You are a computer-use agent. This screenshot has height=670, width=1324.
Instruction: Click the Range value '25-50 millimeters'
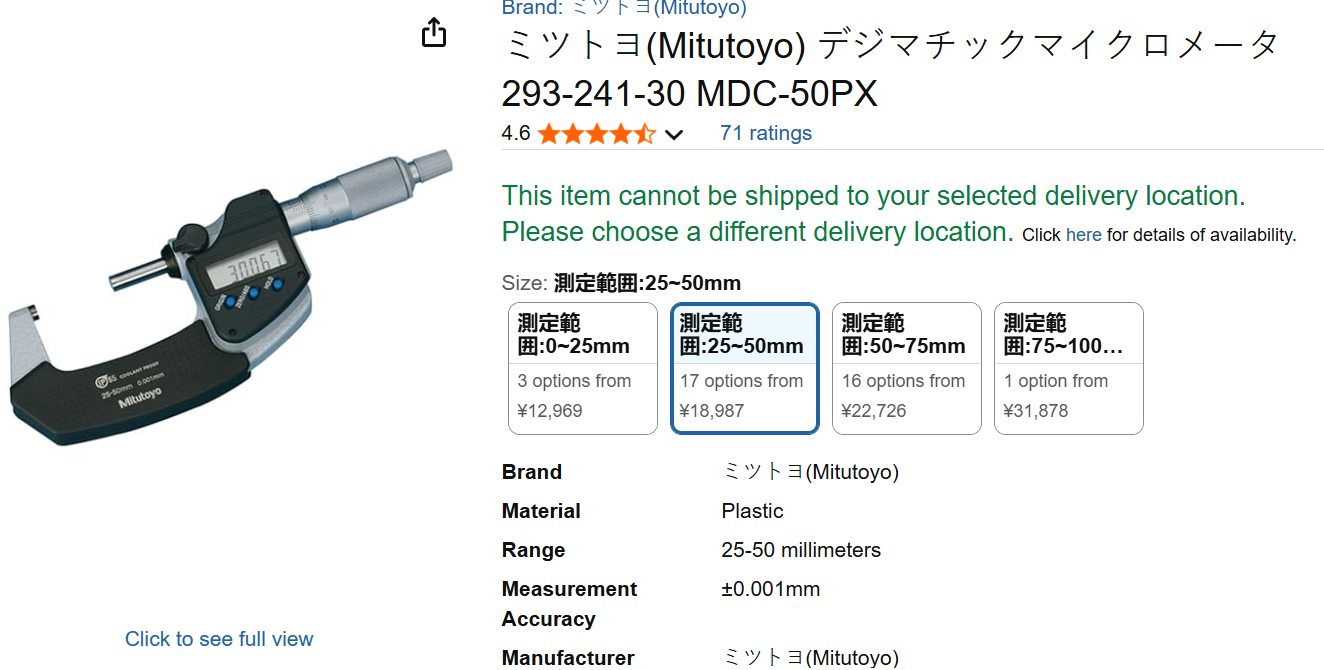(800, 550)
